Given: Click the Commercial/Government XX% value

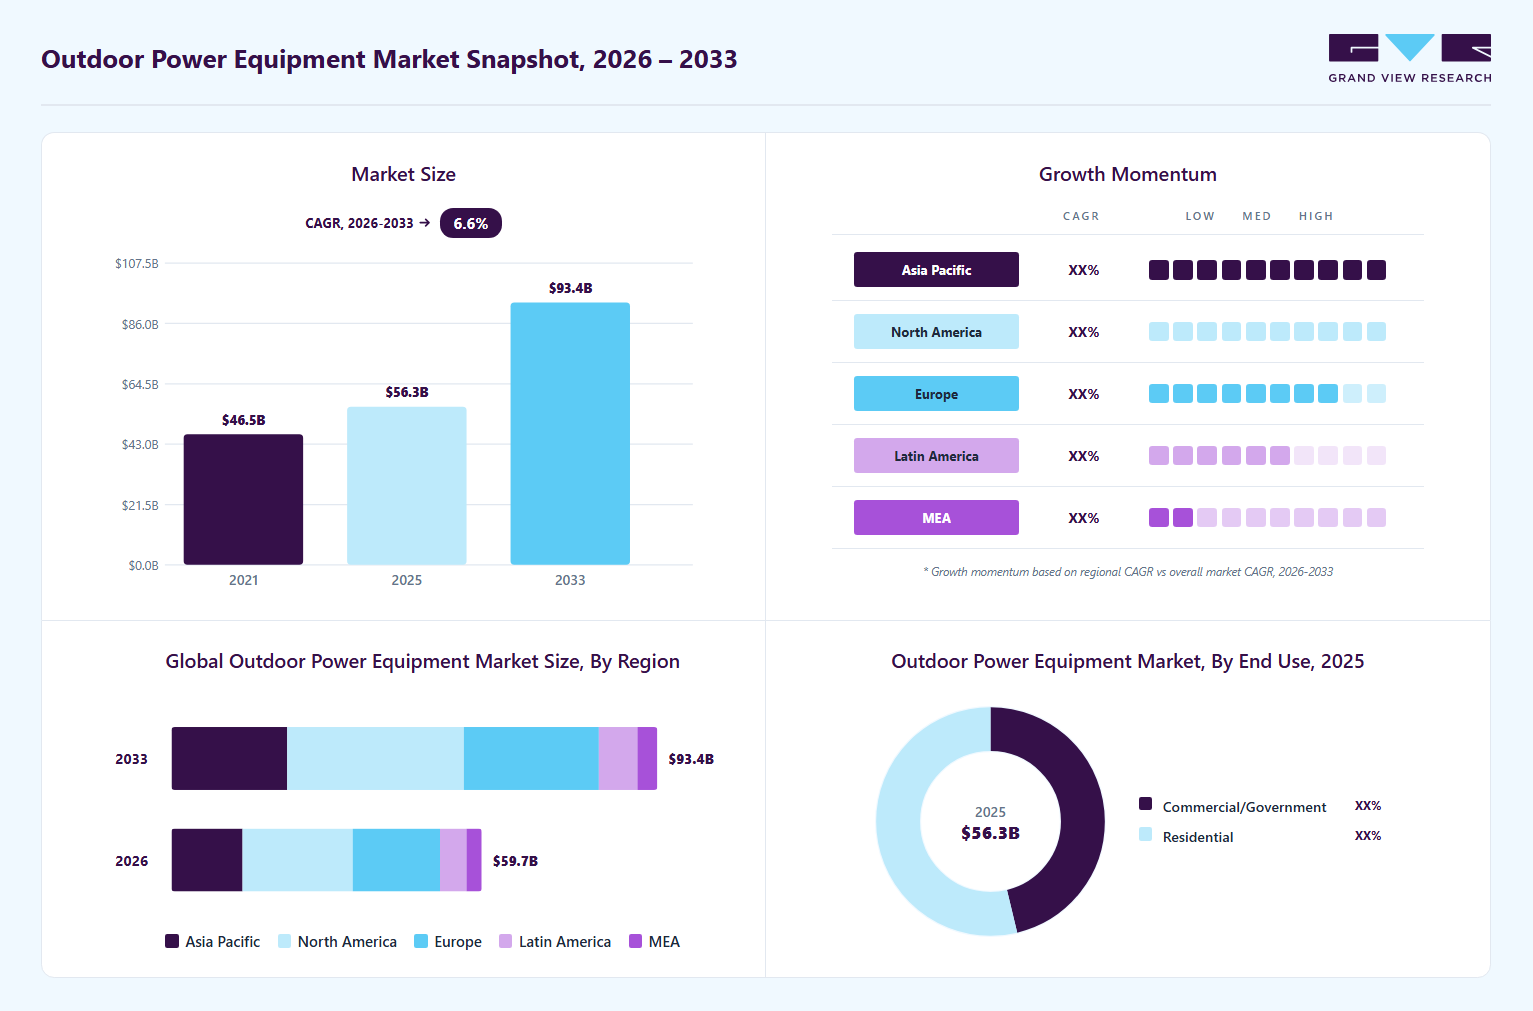Looking at the screenshot, I should tap(1368, 806).
